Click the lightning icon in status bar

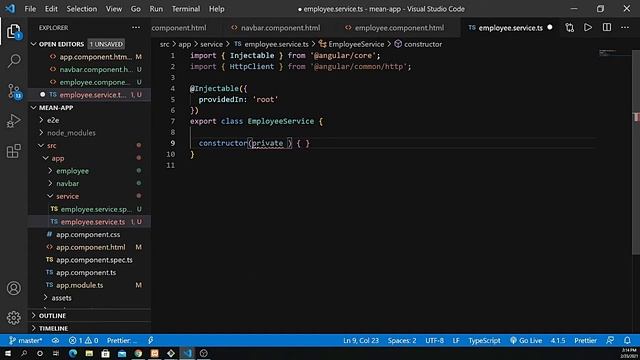(151, 340)
